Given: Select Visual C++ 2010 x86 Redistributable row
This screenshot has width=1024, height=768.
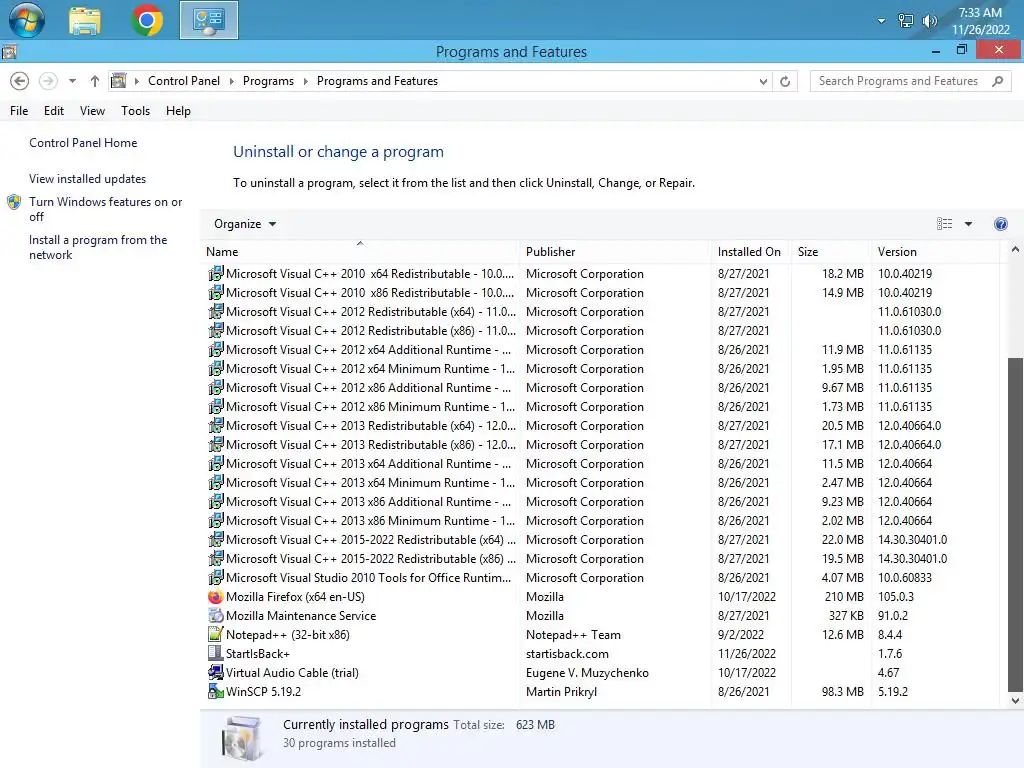Looking at the screenshot, I should pyautogui.click(x=602, y=293).
